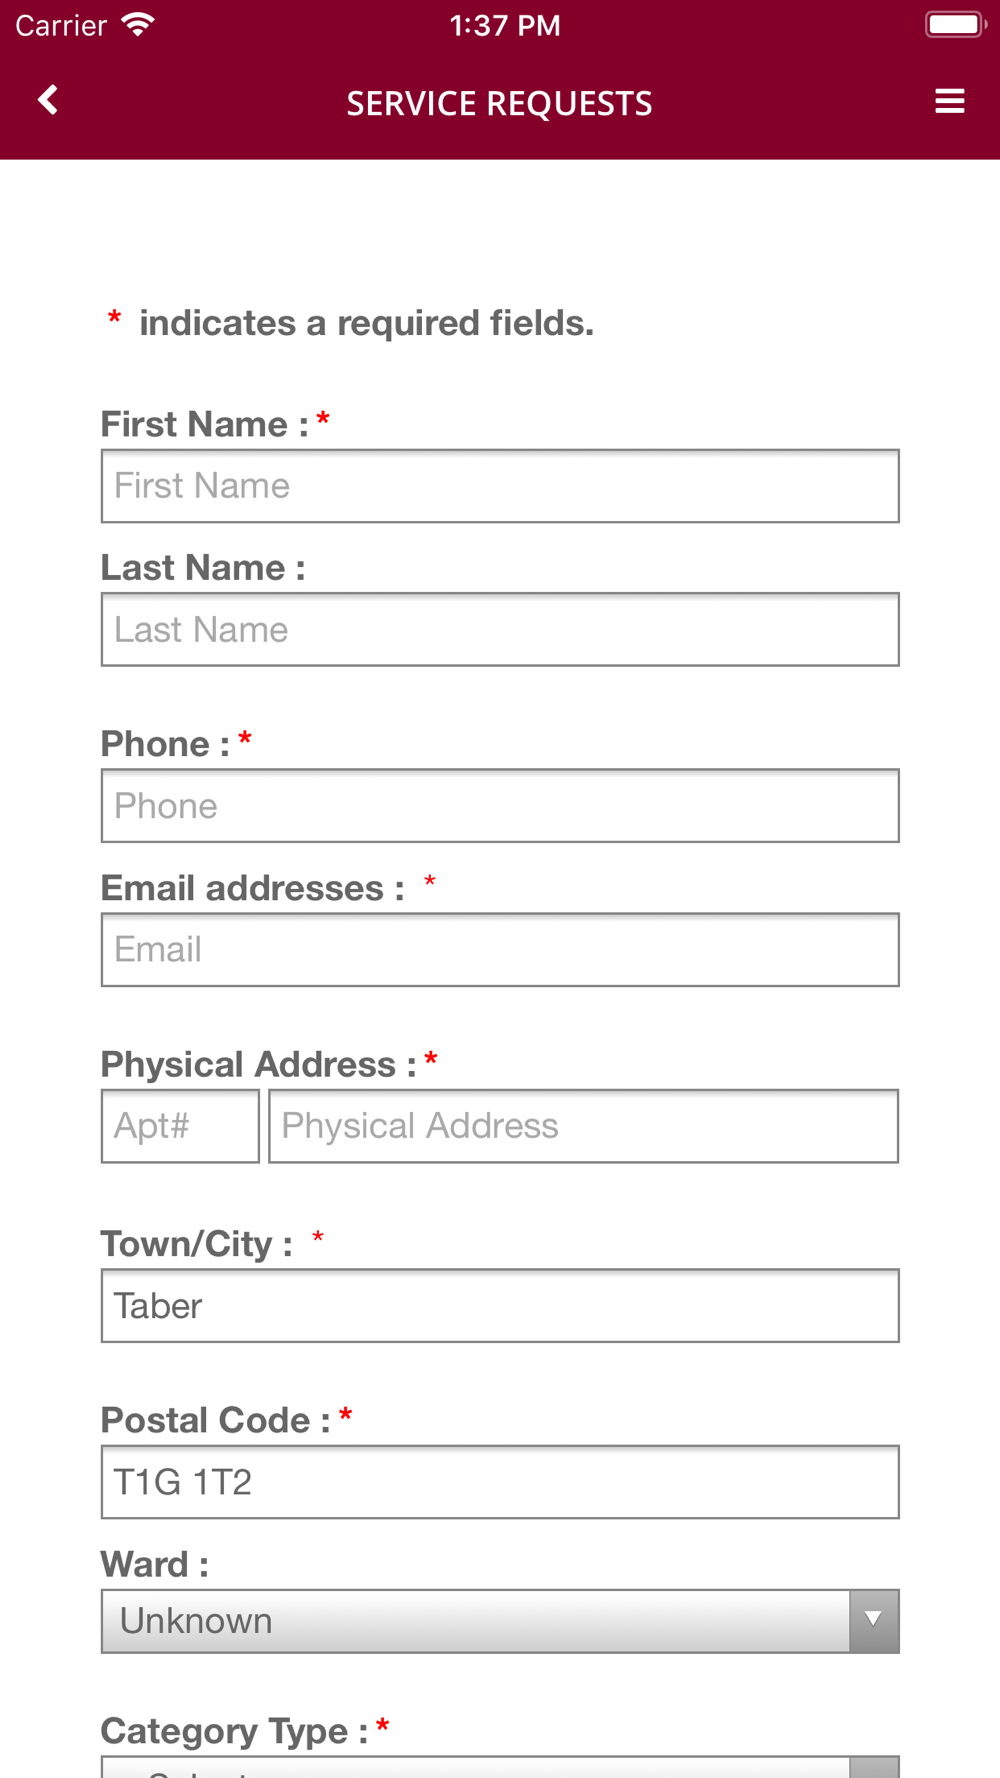This screenshot has height=1778, width=1000.
Task: Click the First Name label
Action: click(204, 424)
